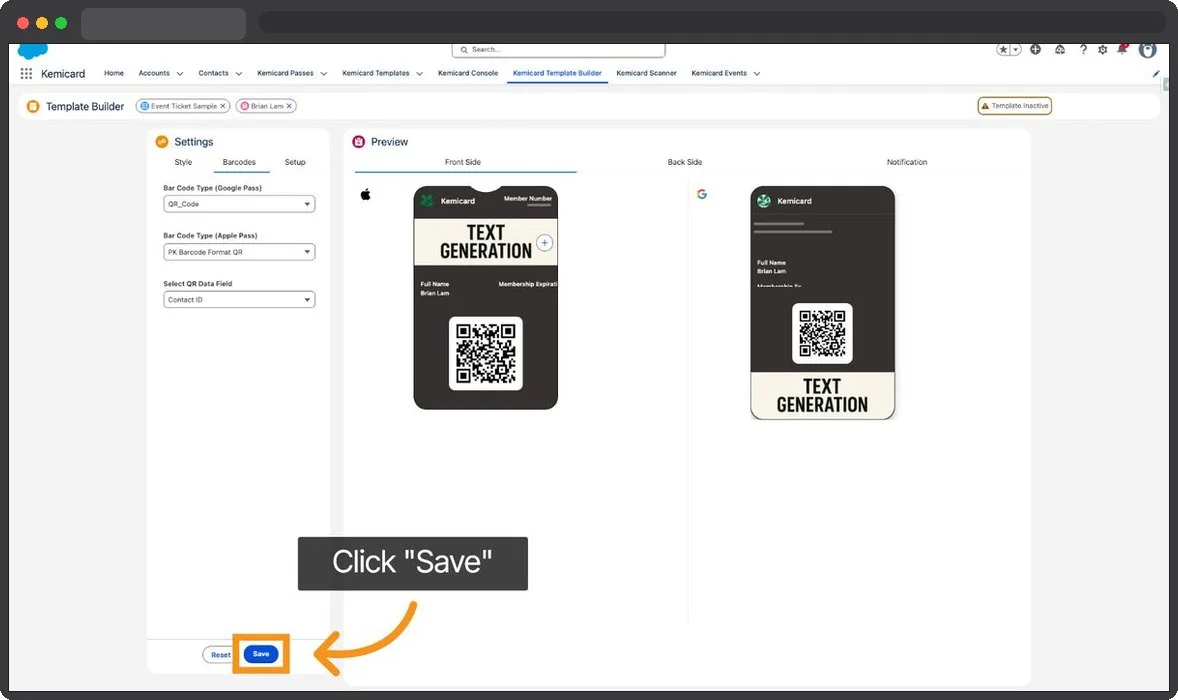Click "Member Number" on Apple pass

[x=527, y=199]
